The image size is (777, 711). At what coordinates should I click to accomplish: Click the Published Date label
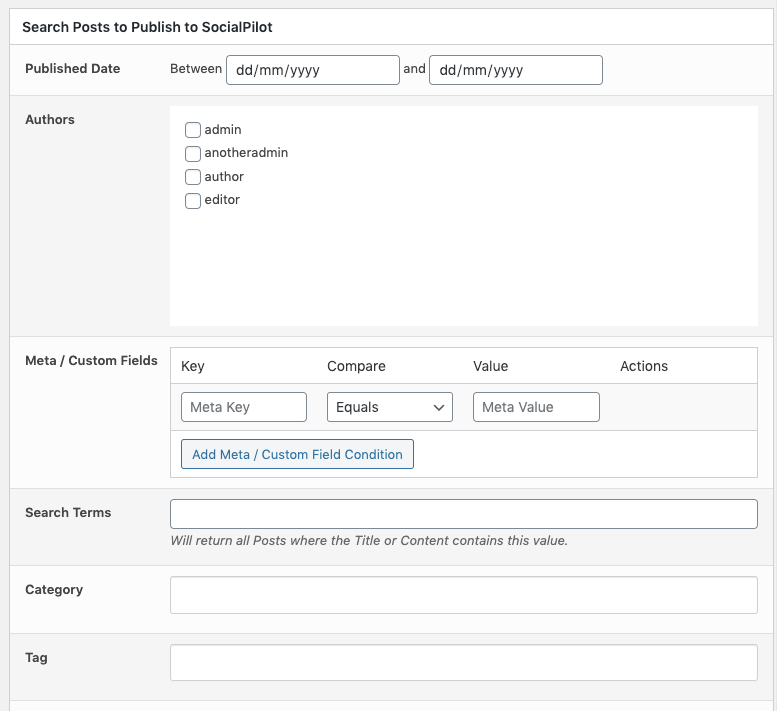tap(73, 68)
